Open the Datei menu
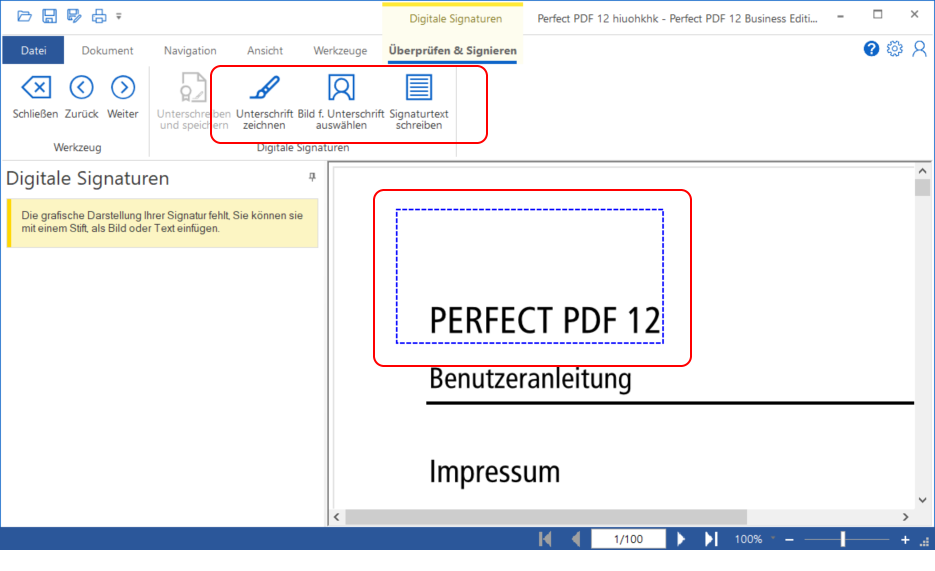This screenshot has width=935, height=571. point(33,51)
